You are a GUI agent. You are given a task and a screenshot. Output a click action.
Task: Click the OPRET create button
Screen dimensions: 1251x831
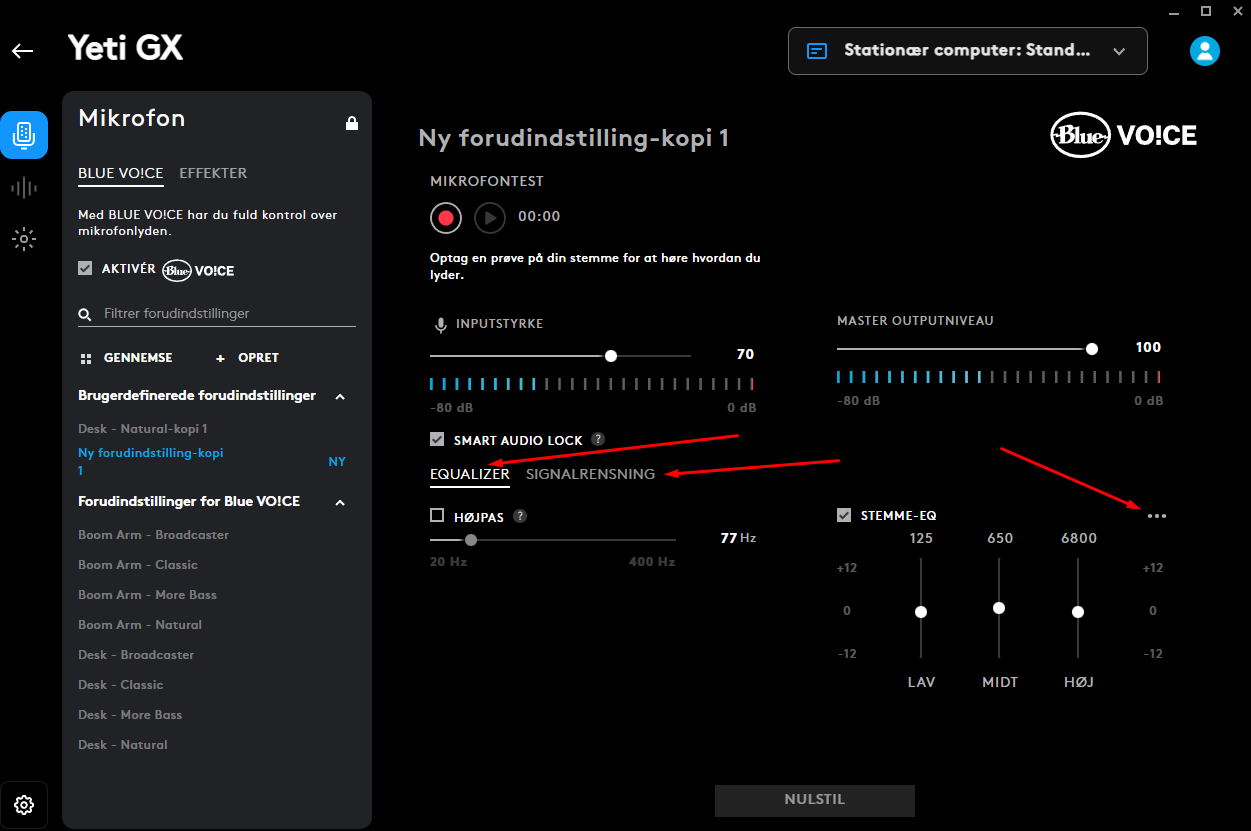point(247,358)
